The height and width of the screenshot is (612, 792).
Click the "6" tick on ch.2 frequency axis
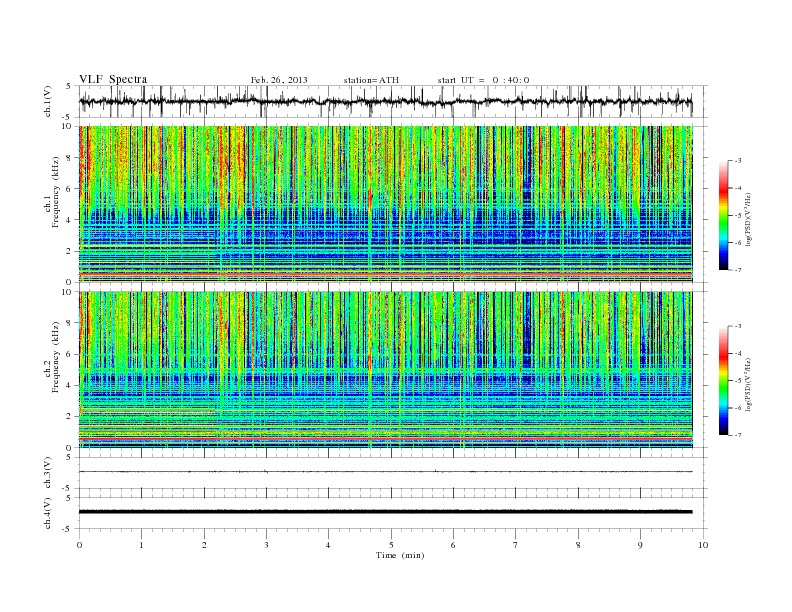pos(70,354)
